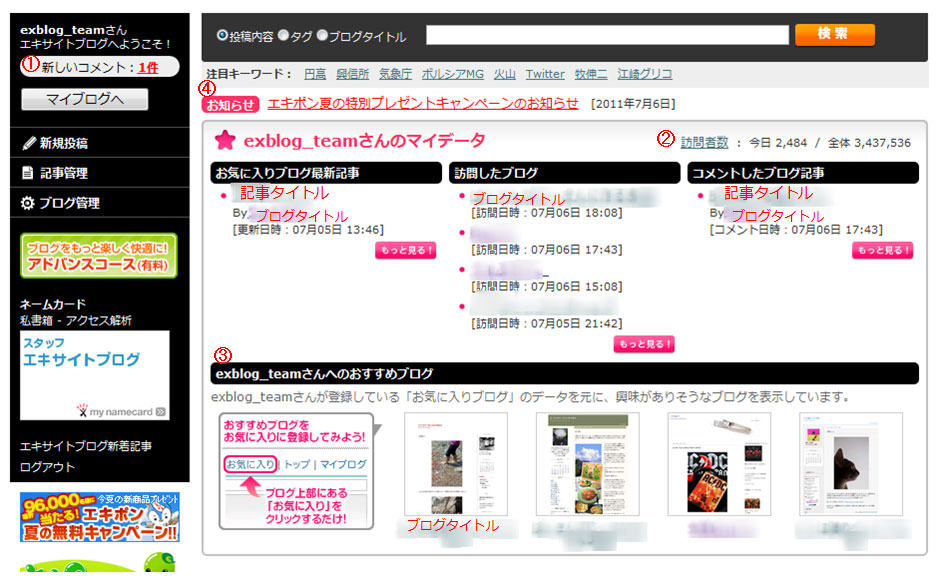
Task: Select the 投稿内容 radio button
Action: [222, 35]
